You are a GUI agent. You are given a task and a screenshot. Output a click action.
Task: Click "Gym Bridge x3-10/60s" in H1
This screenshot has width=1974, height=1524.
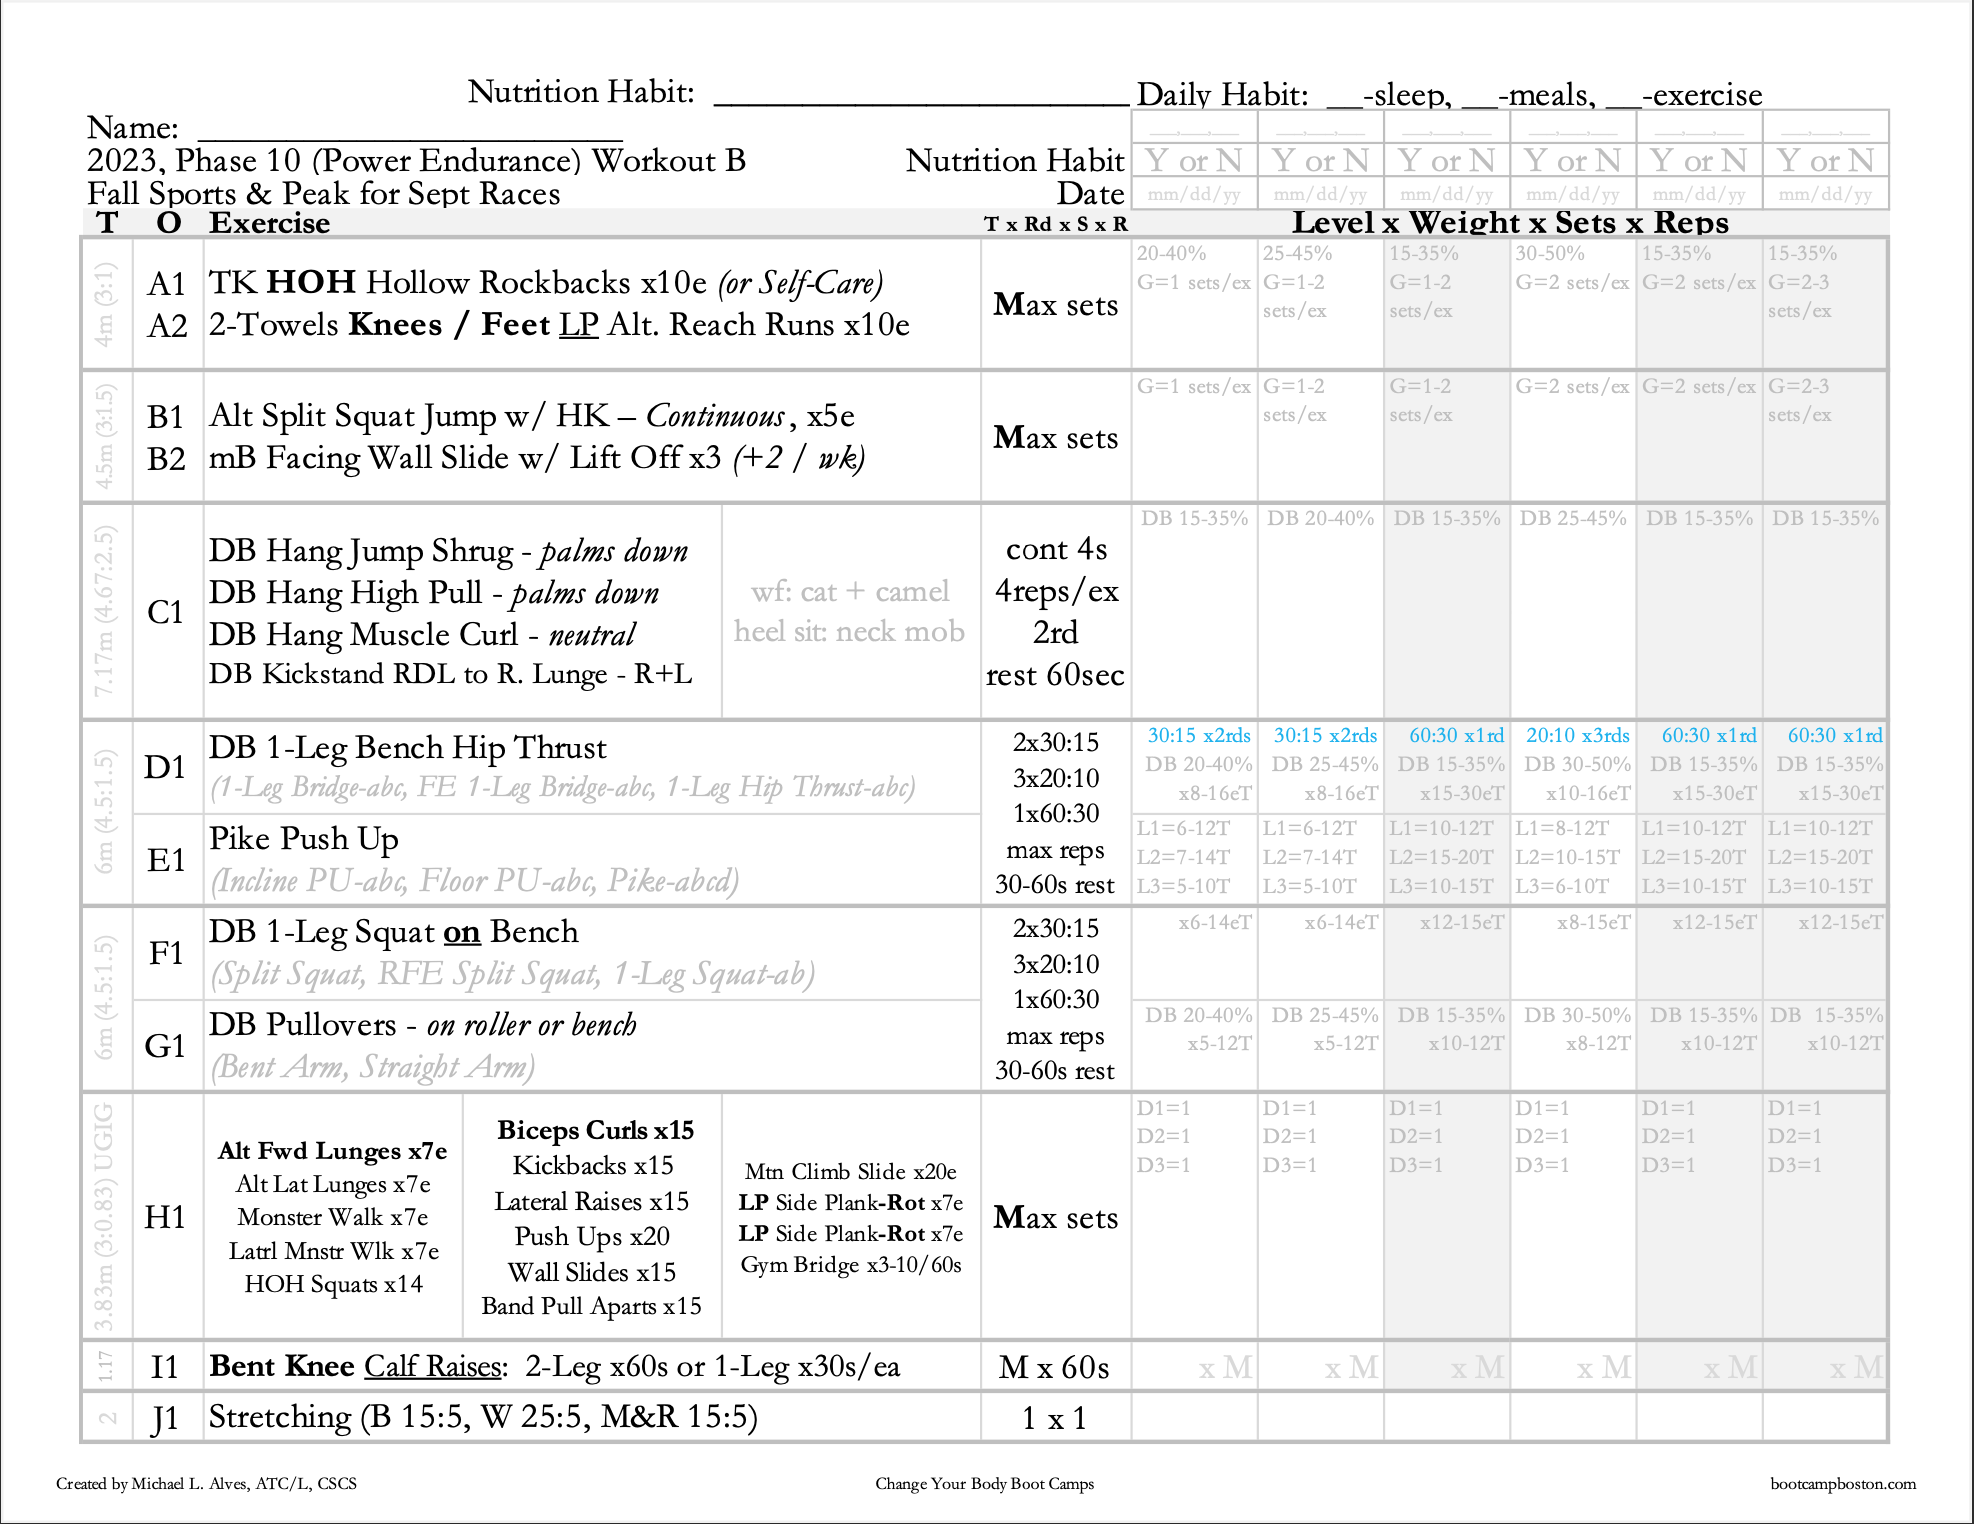851,1265
